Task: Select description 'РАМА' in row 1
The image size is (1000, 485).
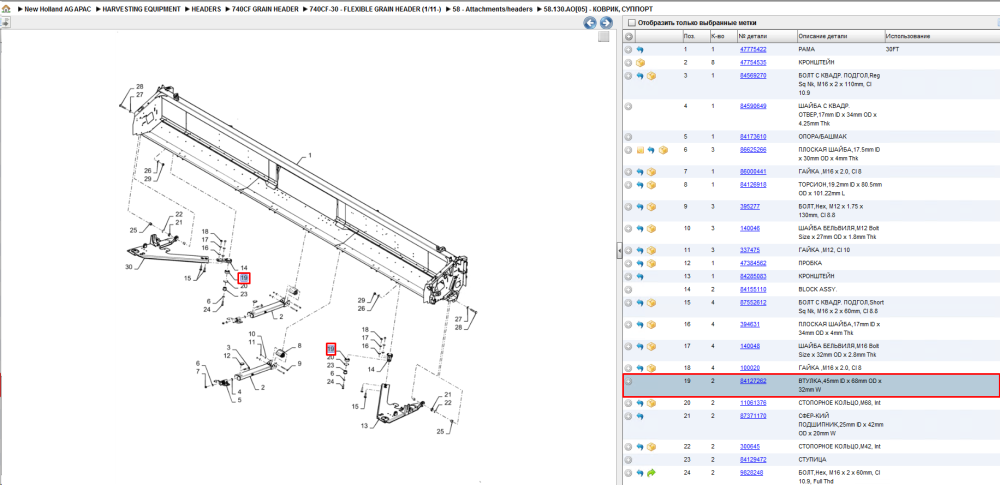Action: [807, 49]
